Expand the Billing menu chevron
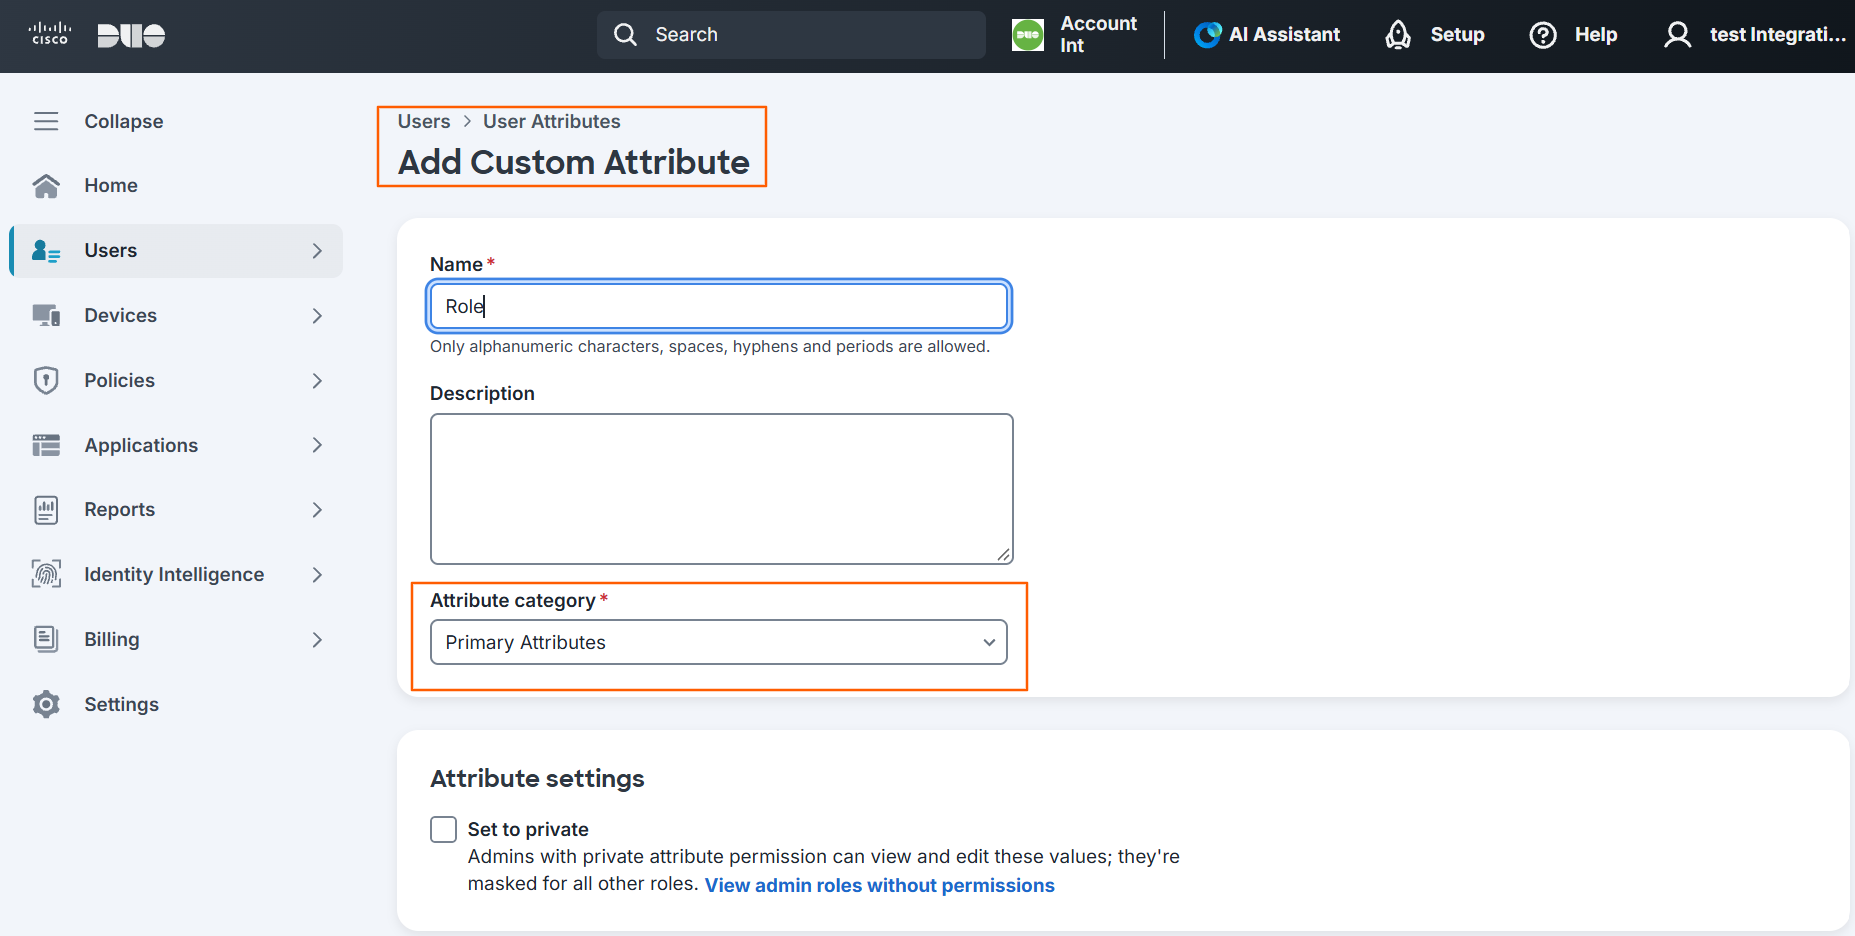Viewport: 1855px width, 936px height. pos(317,640)
